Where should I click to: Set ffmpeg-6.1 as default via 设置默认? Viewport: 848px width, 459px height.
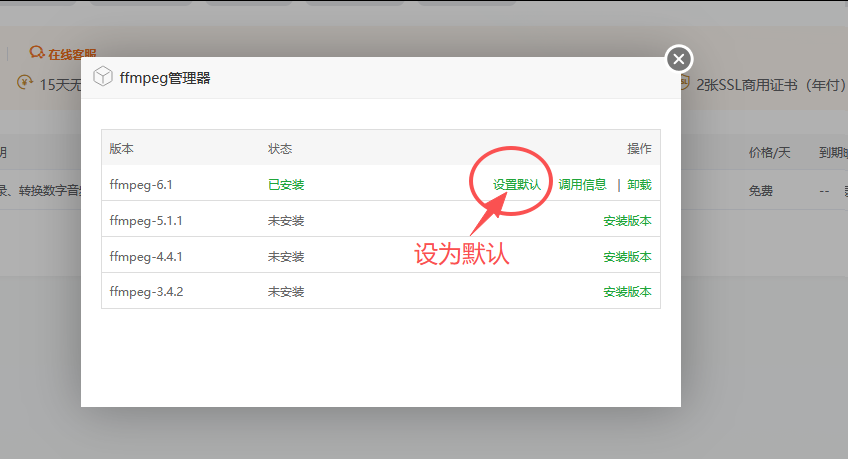516,184
